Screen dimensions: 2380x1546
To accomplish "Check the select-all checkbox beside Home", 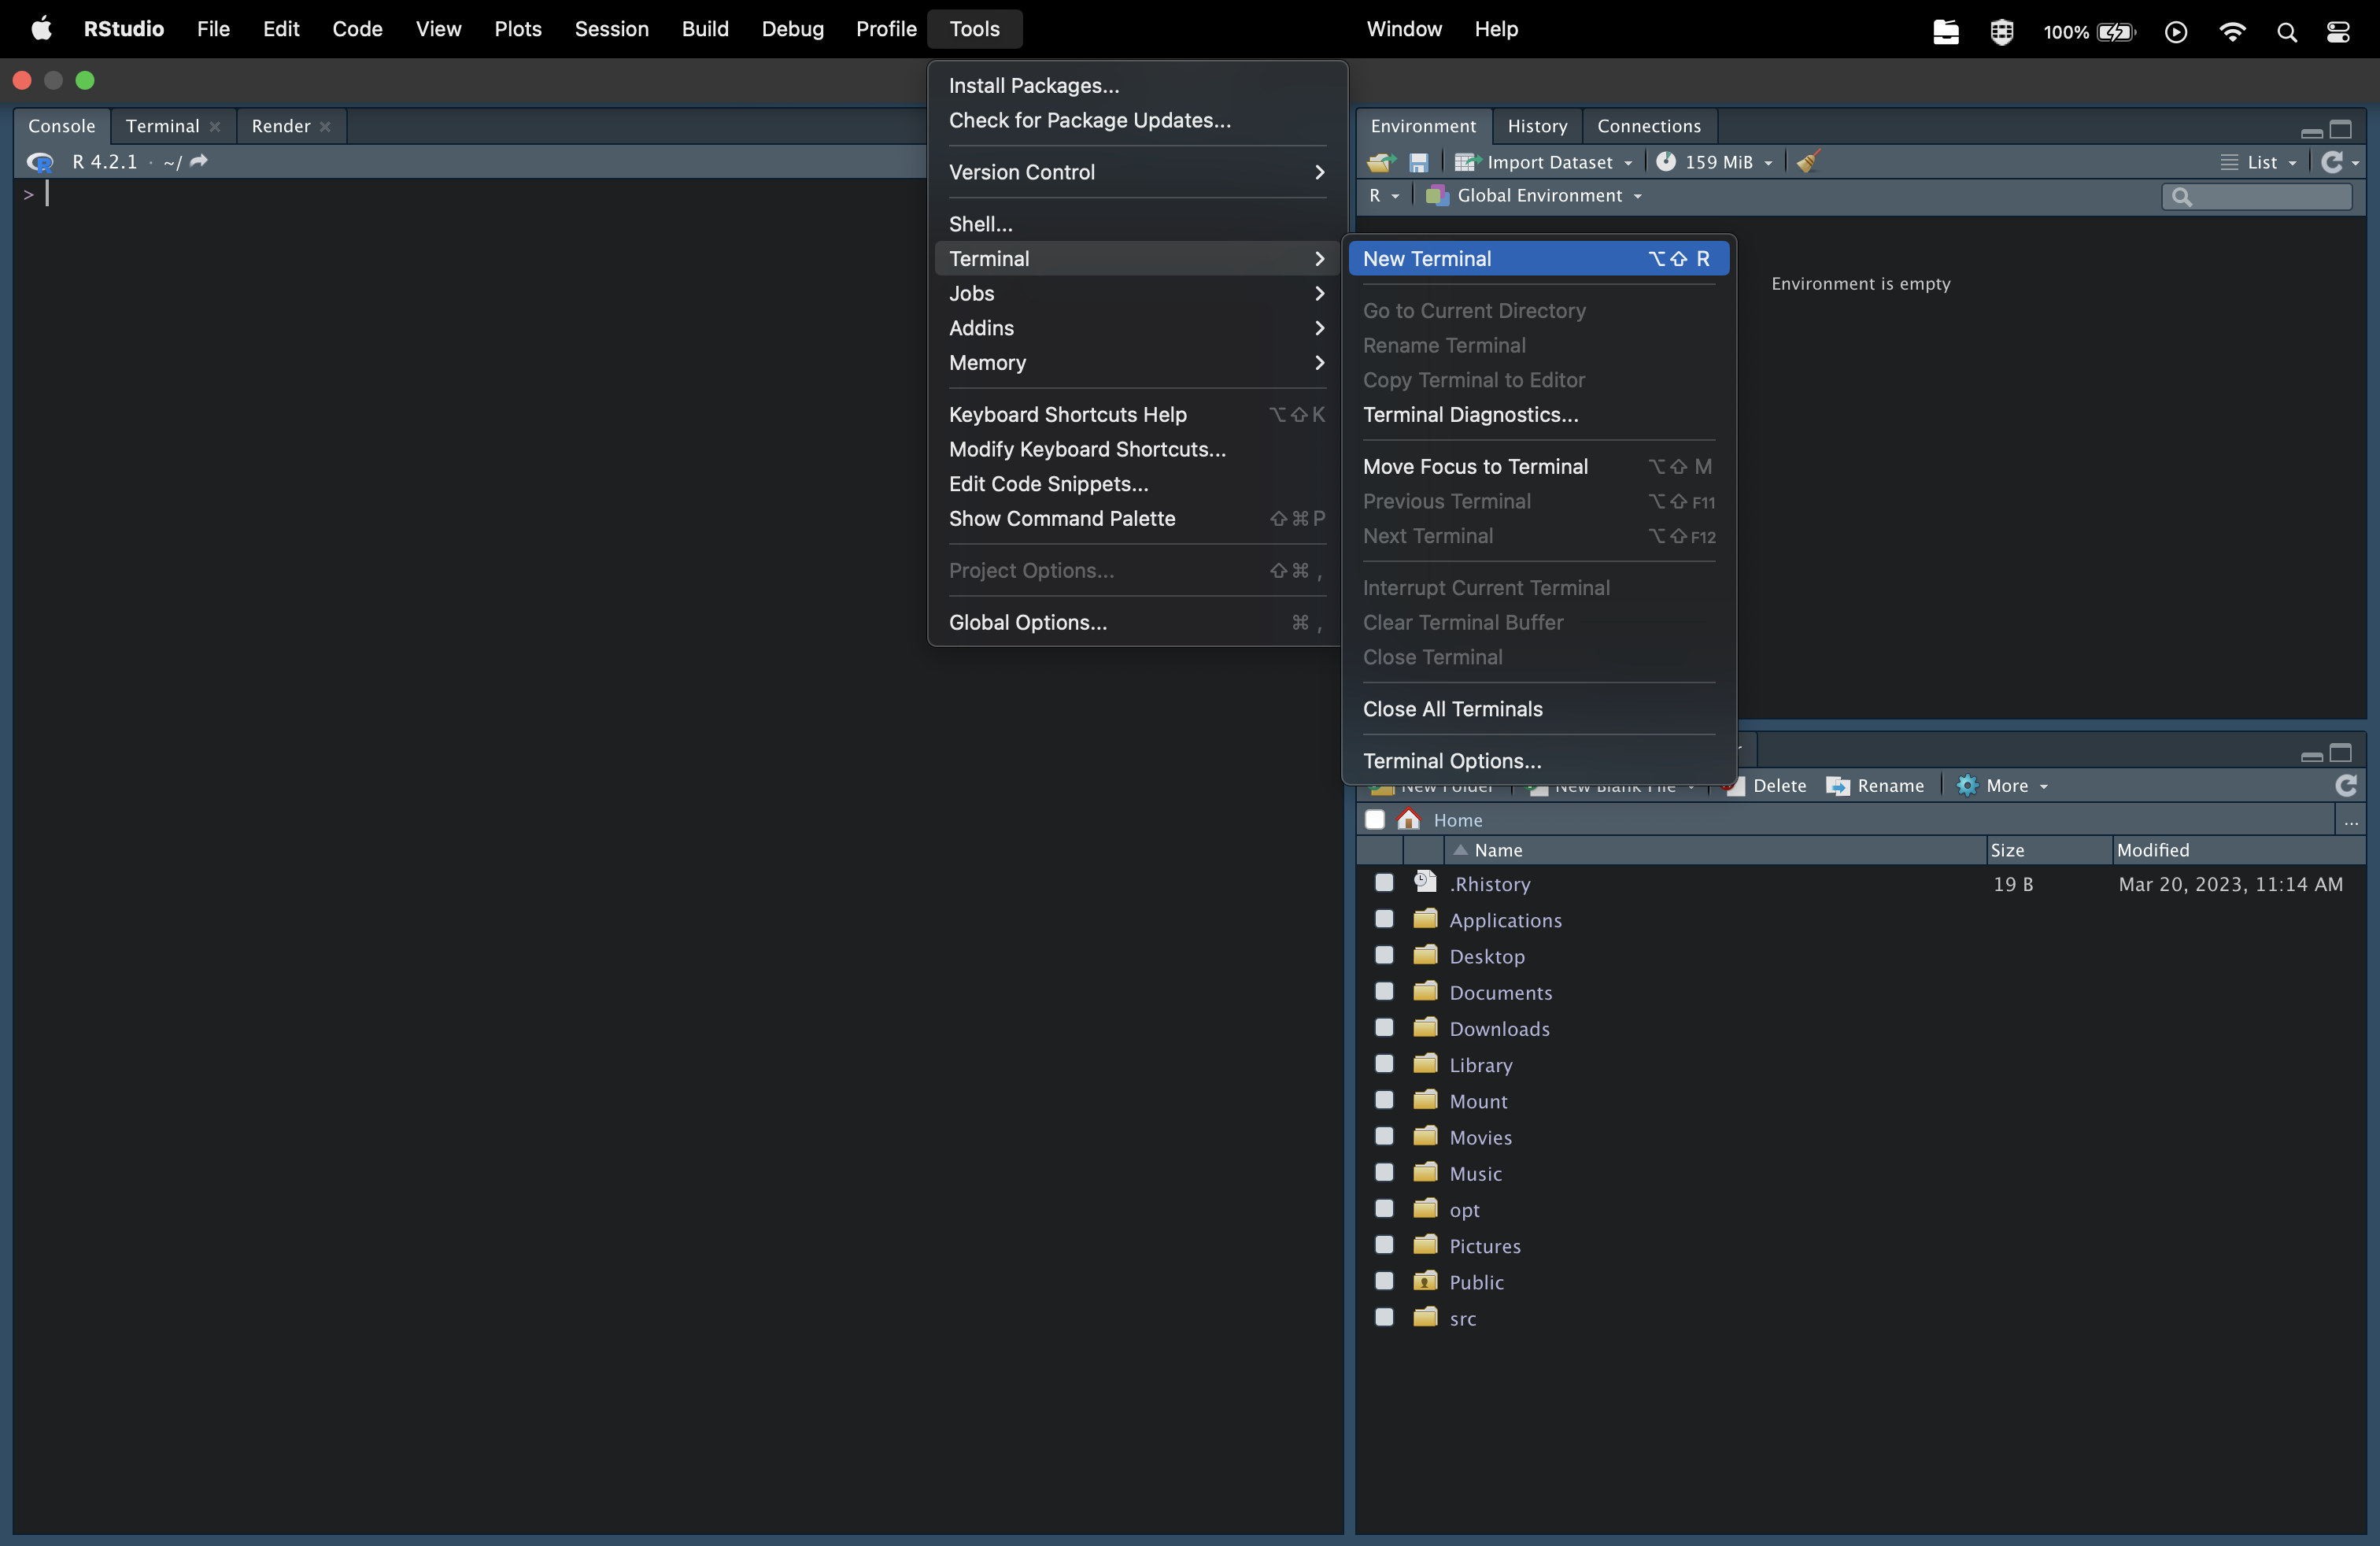I will (x=1375, y=820).
